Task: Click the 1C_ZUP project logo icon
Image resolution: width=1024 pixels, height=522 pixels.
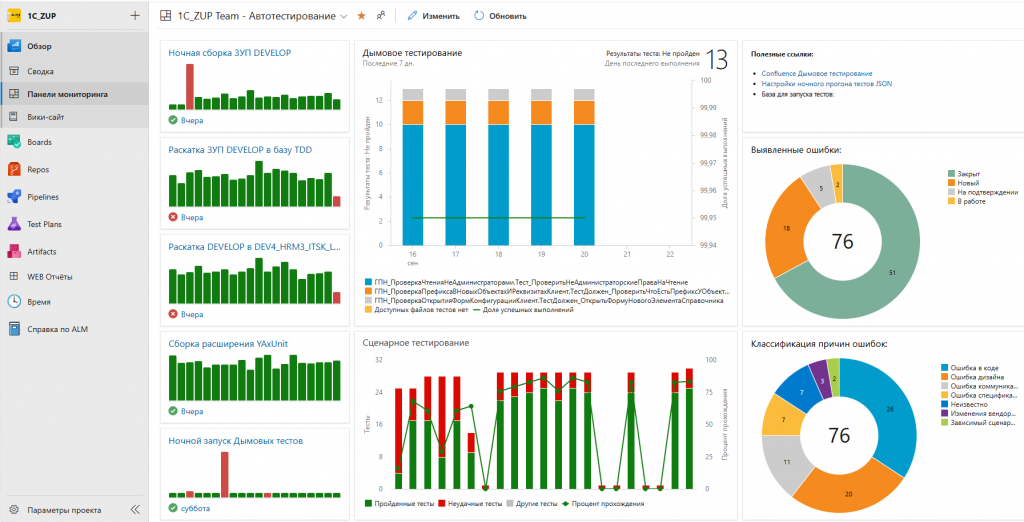Action: point(14,16)
